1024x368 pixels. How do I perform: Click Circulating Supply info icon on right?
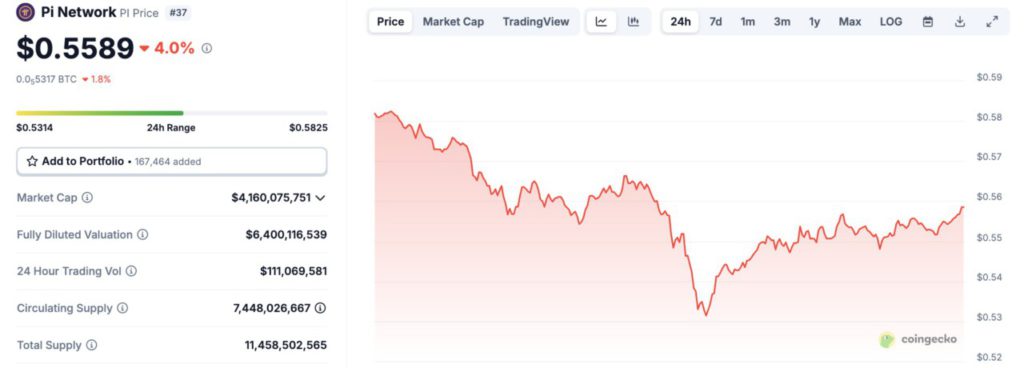[x=320, y=308]
